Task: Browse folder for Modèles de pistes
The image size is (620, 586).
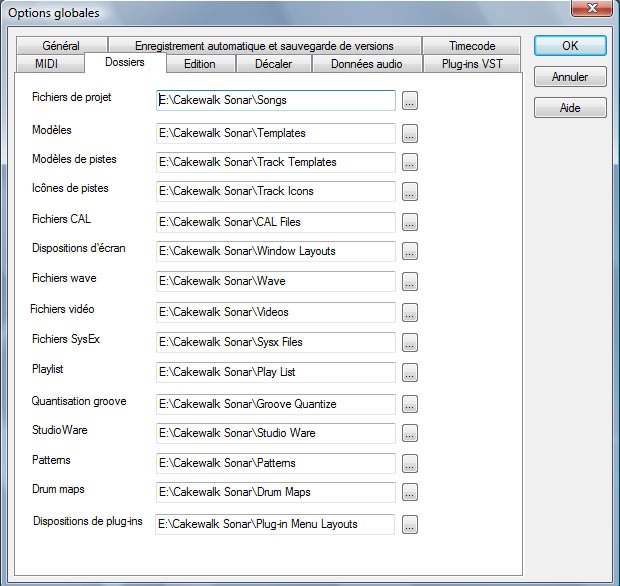Action: (x=410, y=162)
